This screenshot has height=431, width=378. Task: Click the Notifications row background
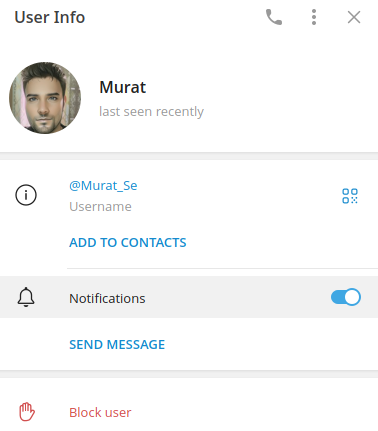pos(189,297)
